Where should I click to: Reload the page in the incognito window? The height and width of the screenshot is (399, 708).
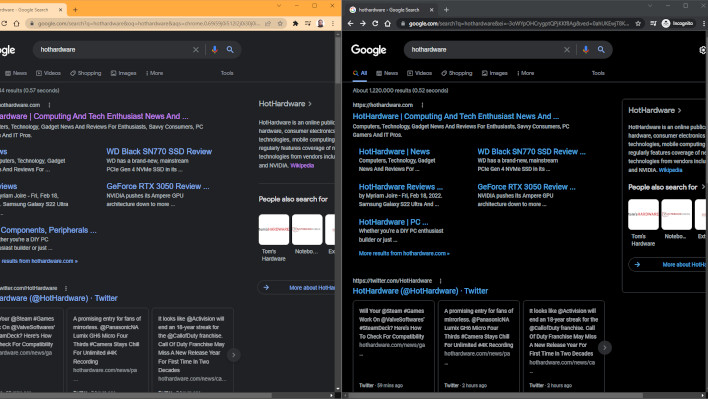tap(375, 23)
